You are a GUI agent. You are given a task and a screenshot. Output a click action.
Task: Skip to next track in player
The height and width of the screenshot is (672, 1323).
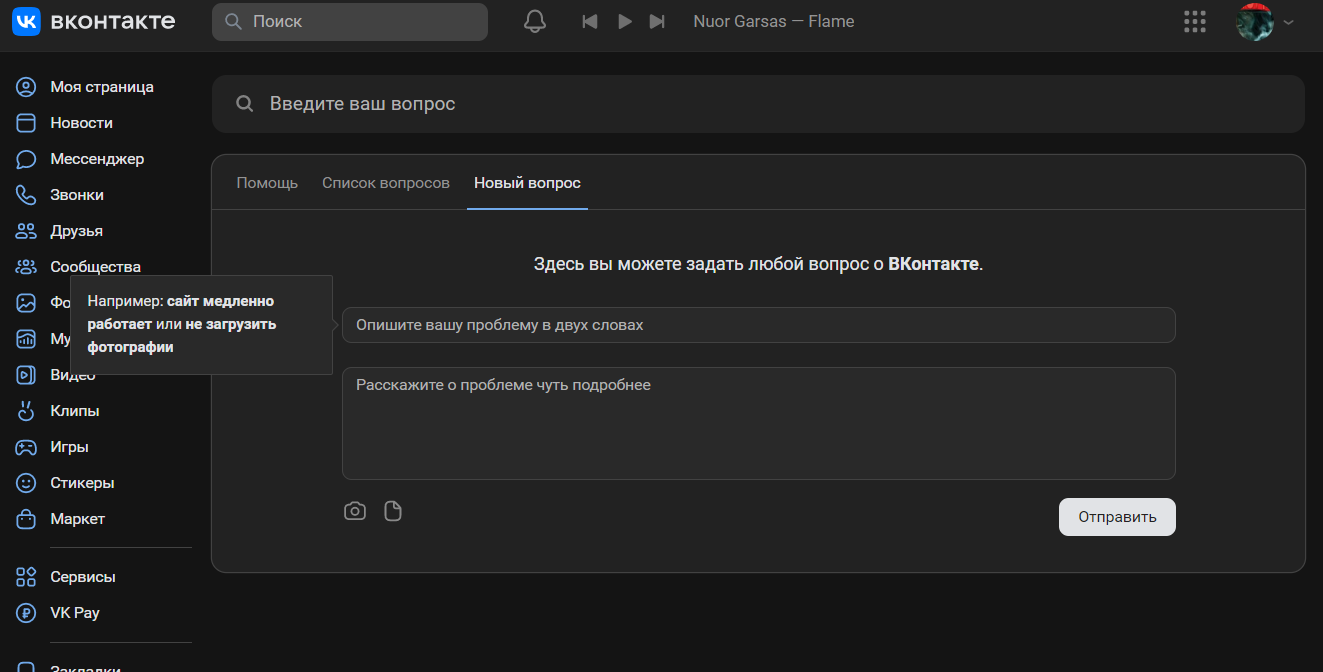tap(657, 21)
